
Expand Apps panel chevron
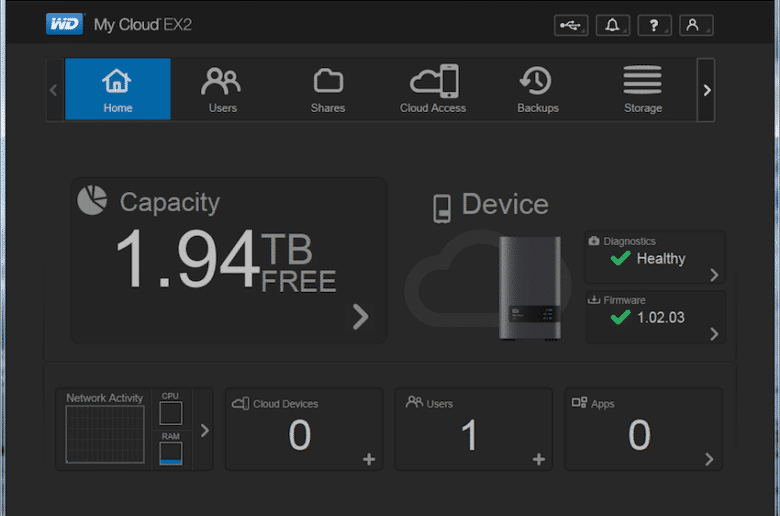click(709, 459)
